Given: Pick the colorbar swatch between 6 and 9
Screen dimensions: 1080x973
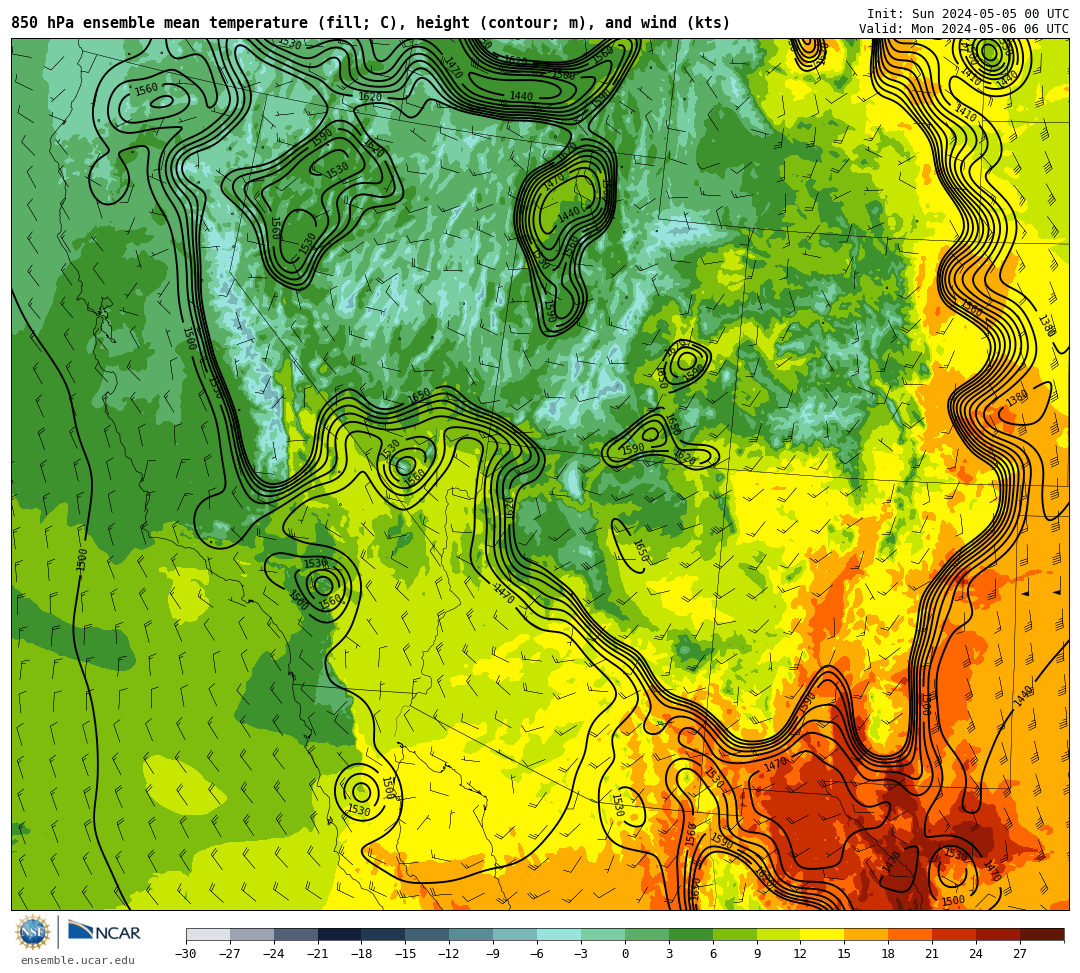Looking at the screenshot, I should pos(735,934).
